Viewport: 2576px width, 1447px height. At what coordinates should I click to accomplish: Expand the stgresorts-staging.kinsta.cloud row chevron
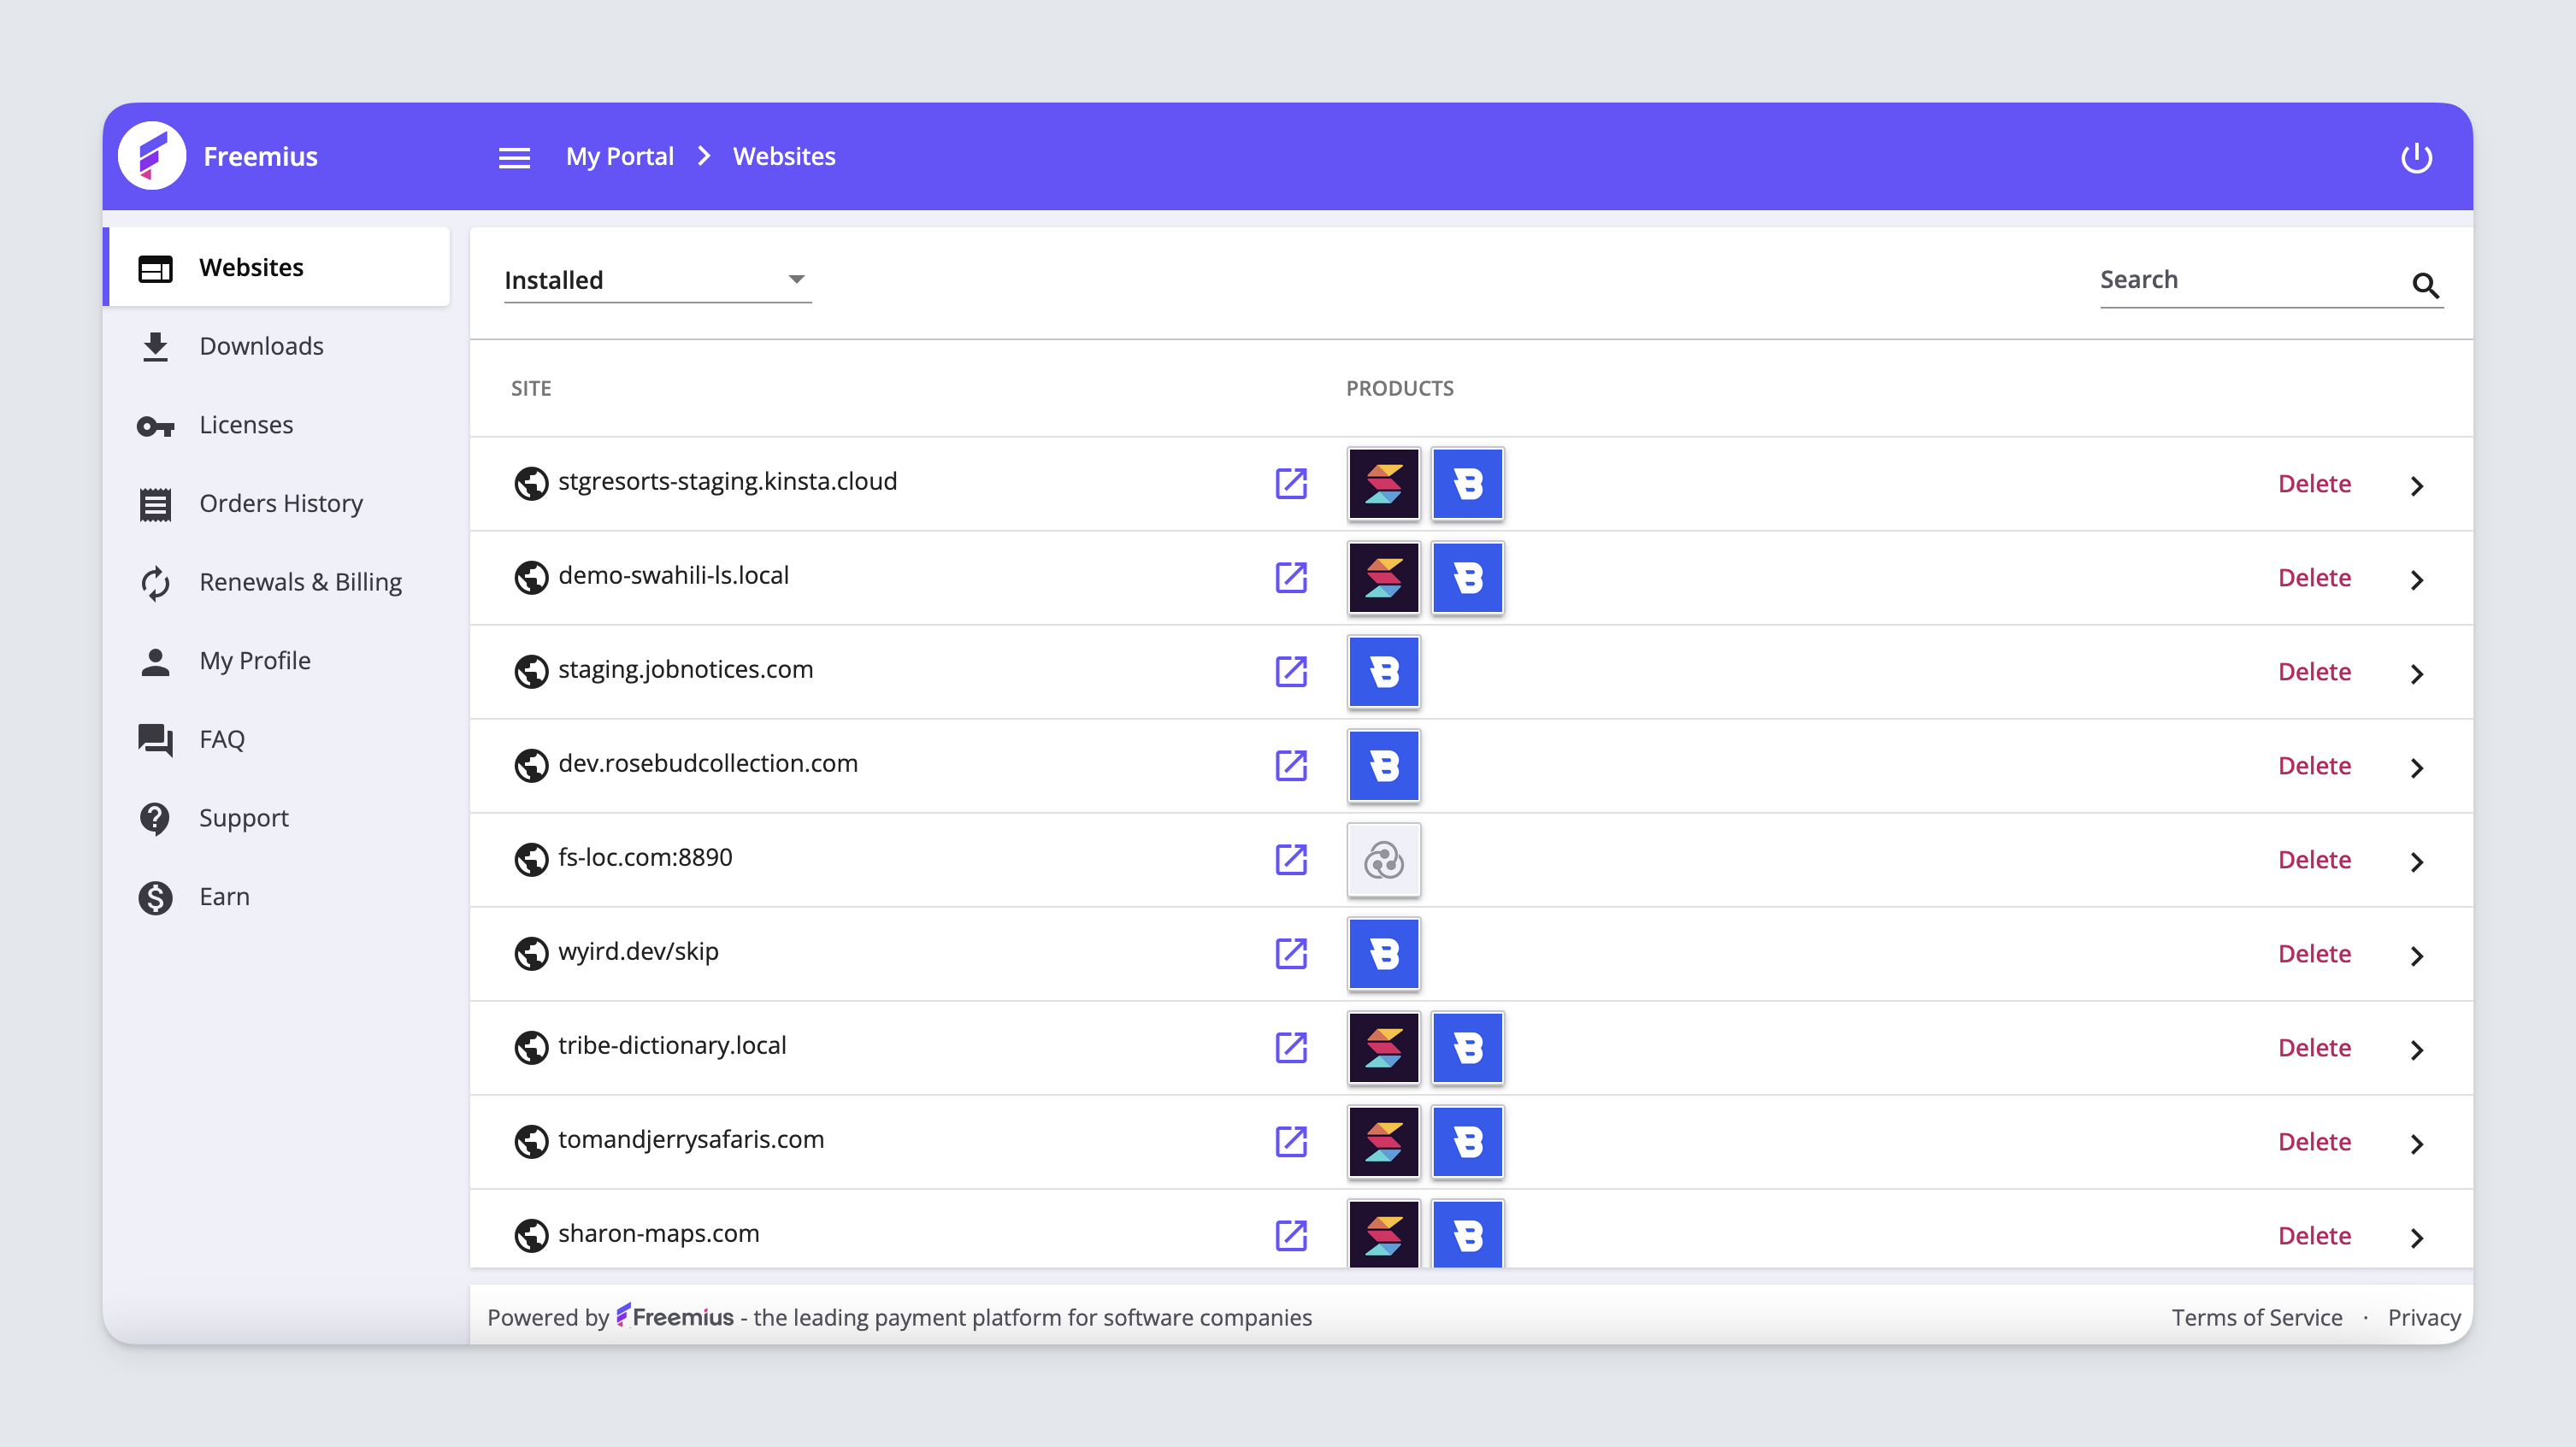pyautogui.click(x=2416, y=486)
